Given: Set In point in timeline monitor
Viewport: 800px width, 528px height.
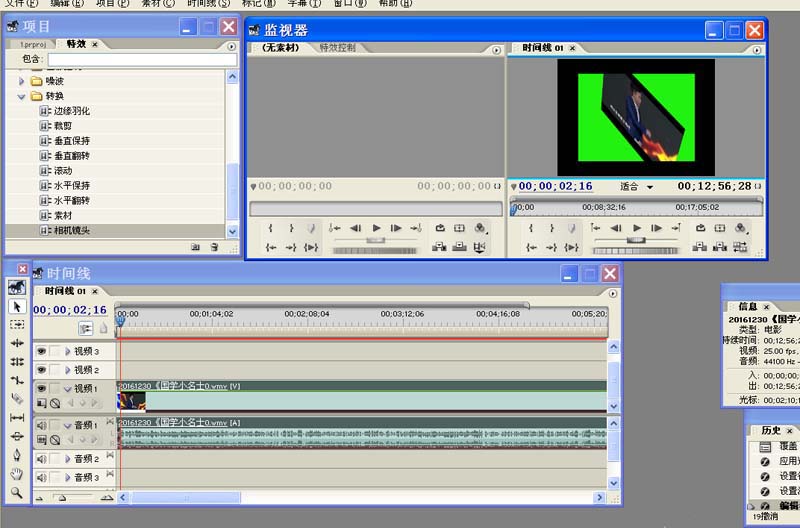Looking at the screenshot, I should coord(531,228).
